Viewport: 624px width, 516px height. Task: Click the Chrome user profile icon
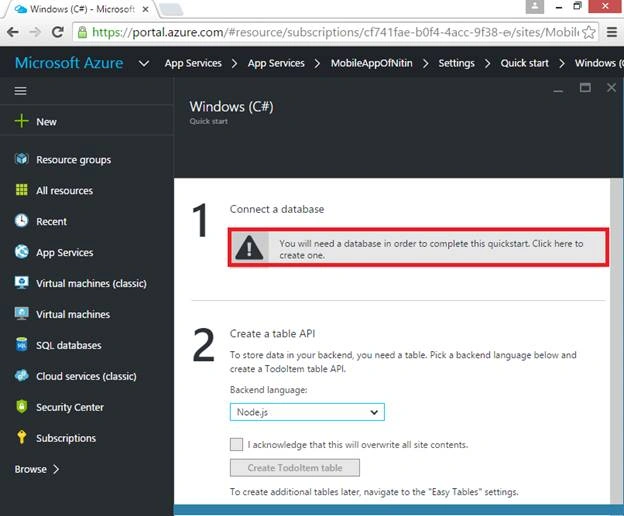[x=534, y=6]
